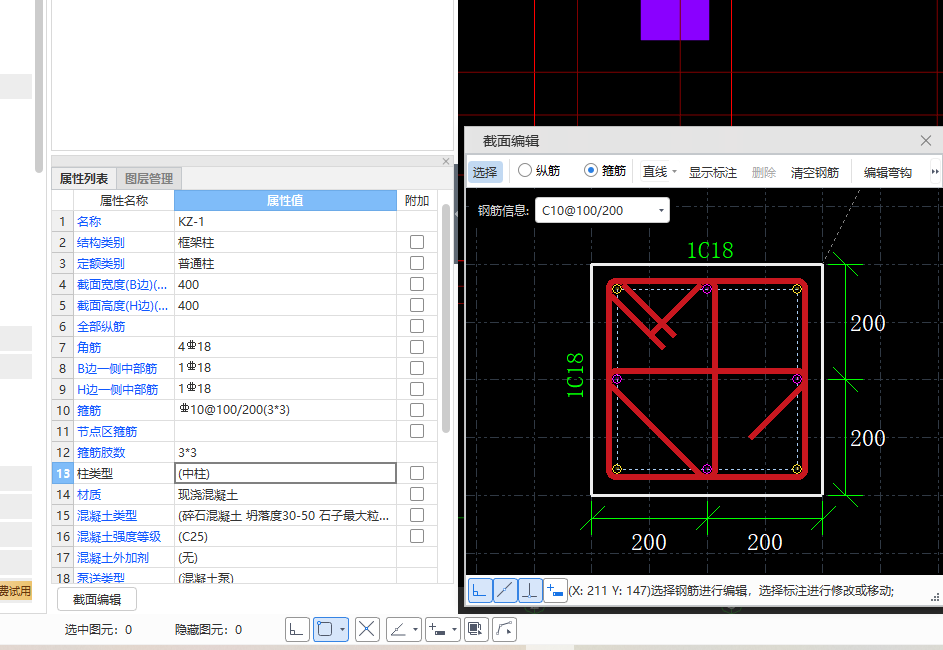Click the top 1C18 rebar annotation

[x=710, y=250]
